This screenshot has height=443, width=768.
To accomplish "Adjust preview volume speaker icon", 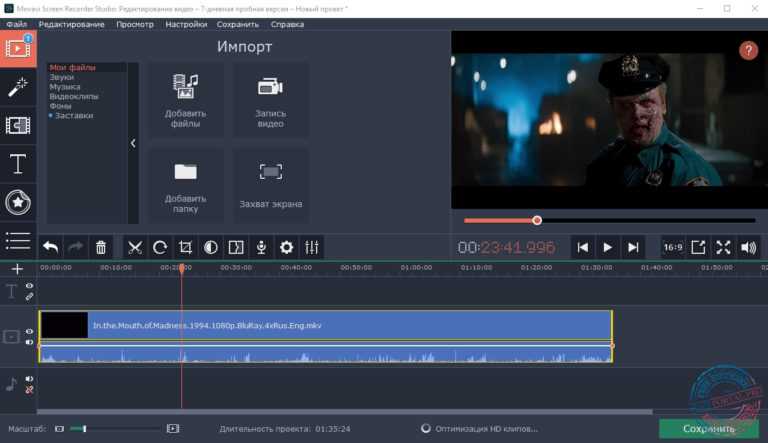I will 749,247.
